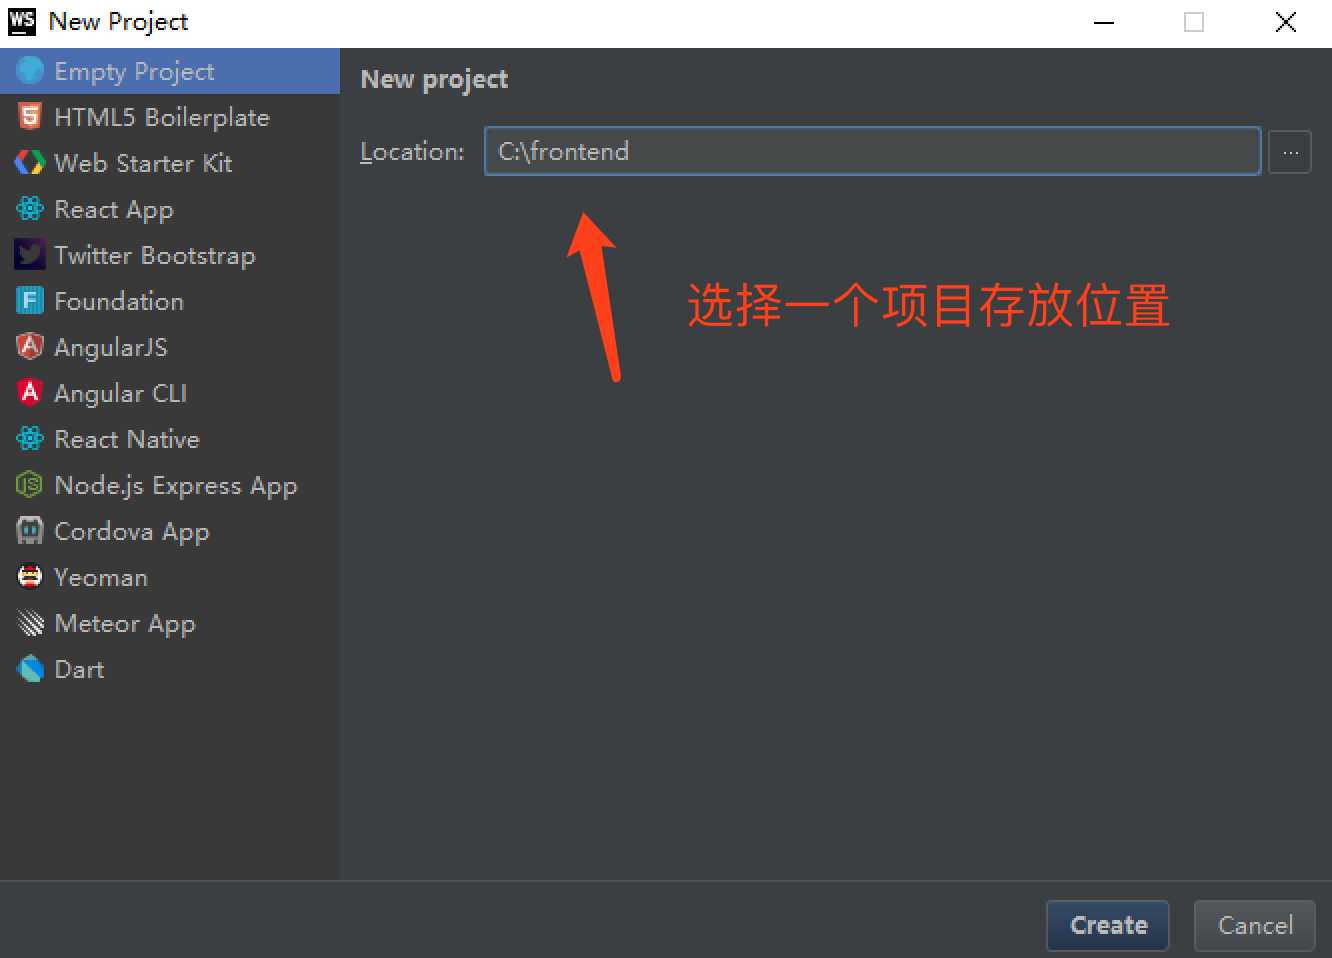Click the Foundation F icon

pos(30,301)
